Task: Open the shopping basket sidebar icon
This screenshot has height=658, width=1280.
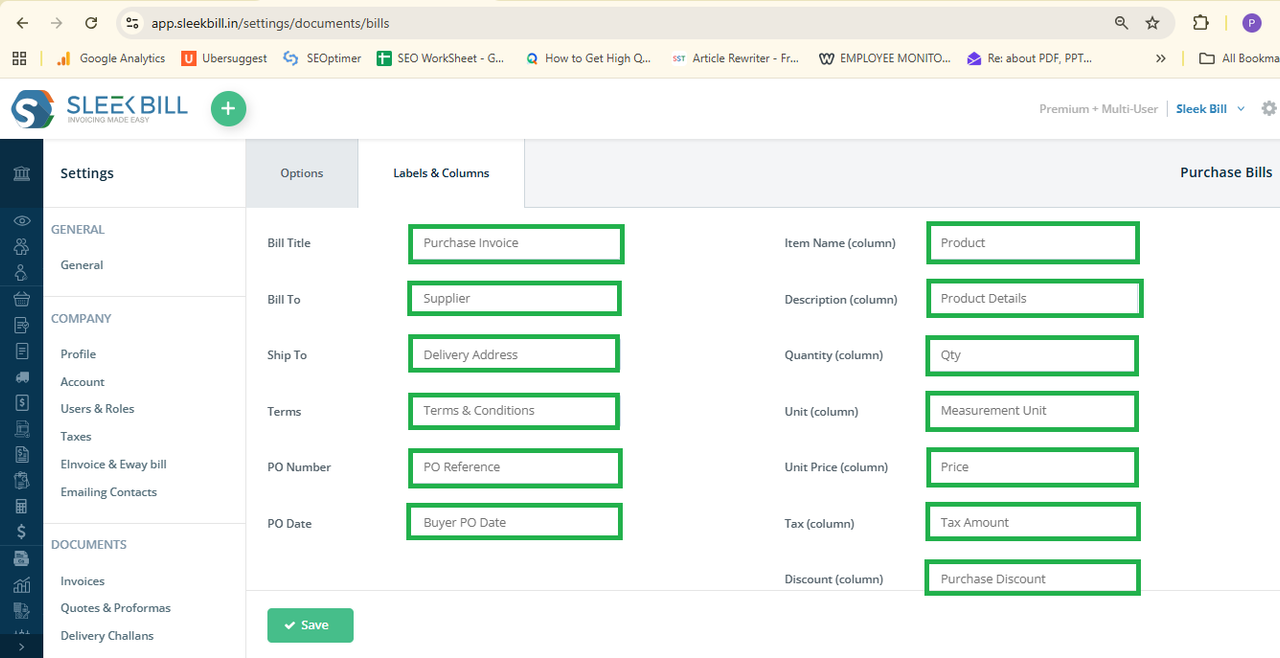Action: pyautogui.click(x=21, y=298)
